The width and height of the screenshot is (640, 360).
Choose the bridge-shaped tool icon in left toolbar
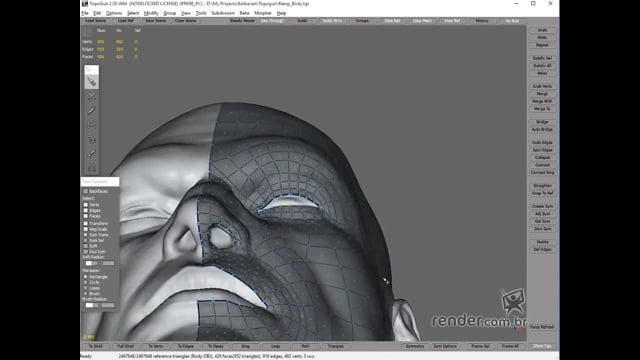point(91,124)
